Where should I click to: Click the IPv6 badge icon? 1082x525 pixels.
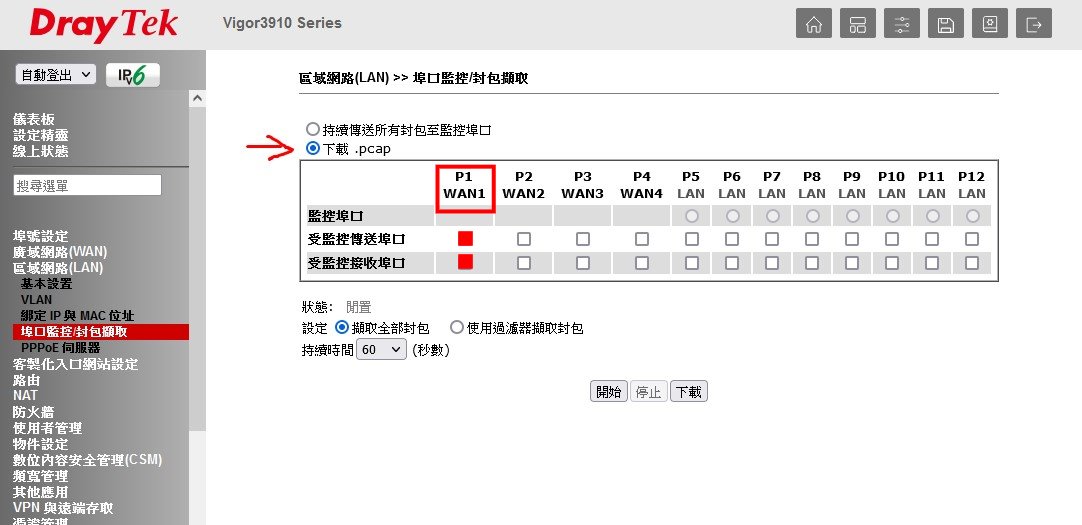(132, 75)
